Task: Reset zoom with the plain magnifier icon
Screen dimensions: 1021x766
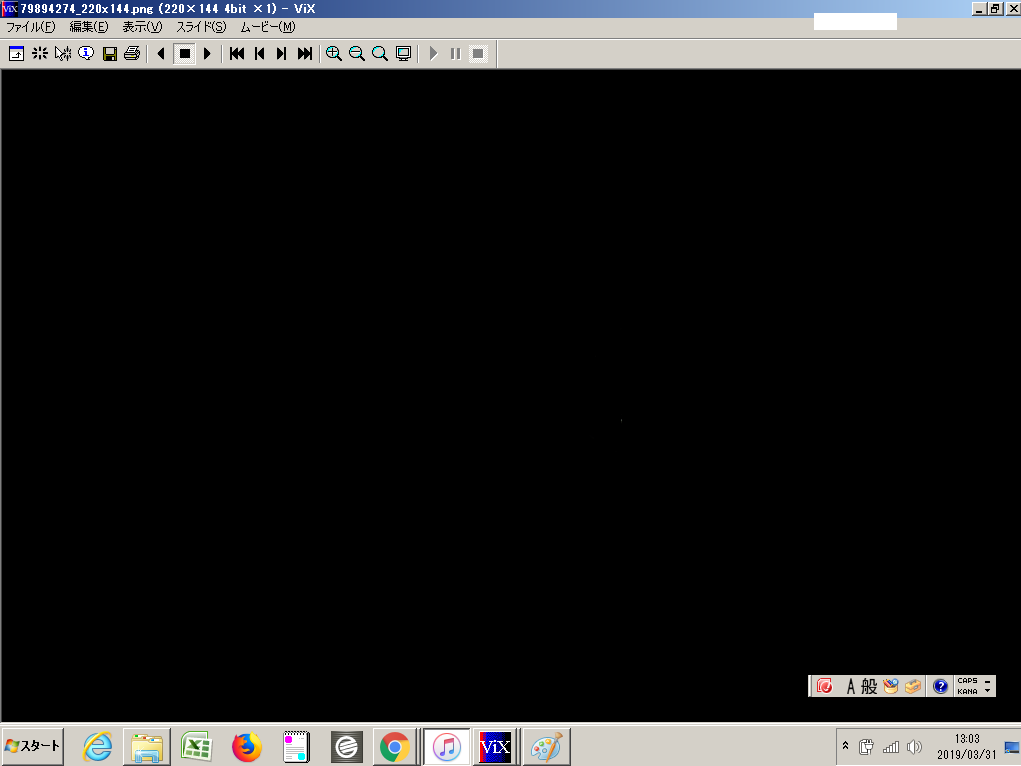Action: (380, 53)
